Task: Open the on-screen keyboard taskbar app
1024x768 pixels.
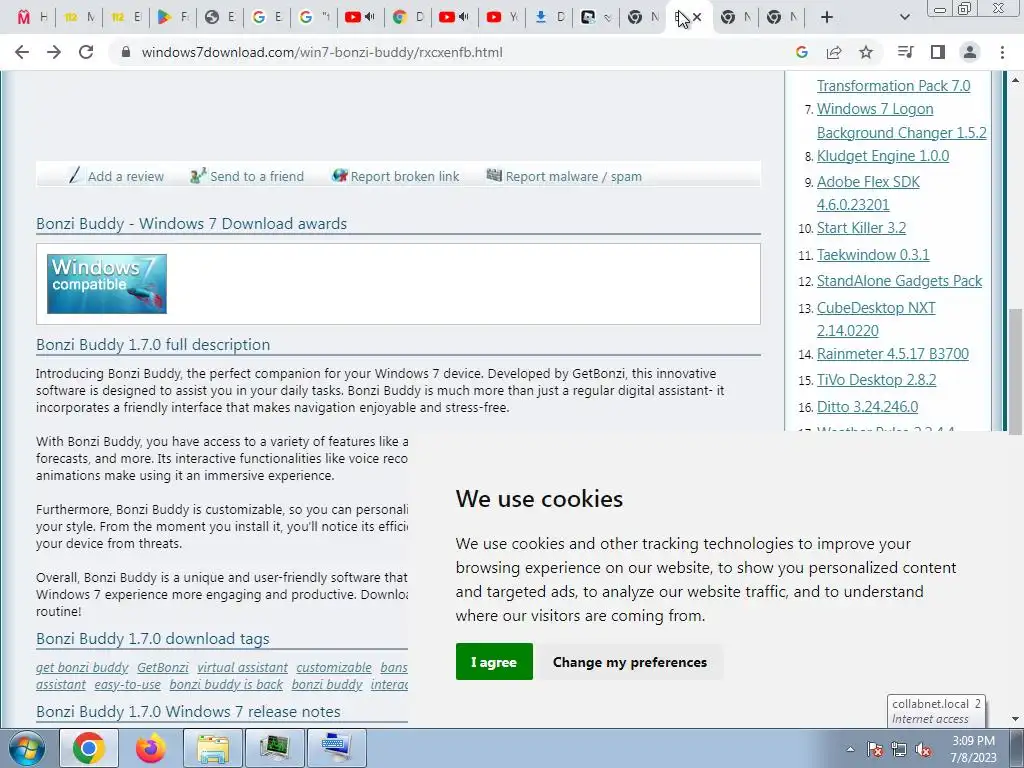Action: [x=336, y=748]
